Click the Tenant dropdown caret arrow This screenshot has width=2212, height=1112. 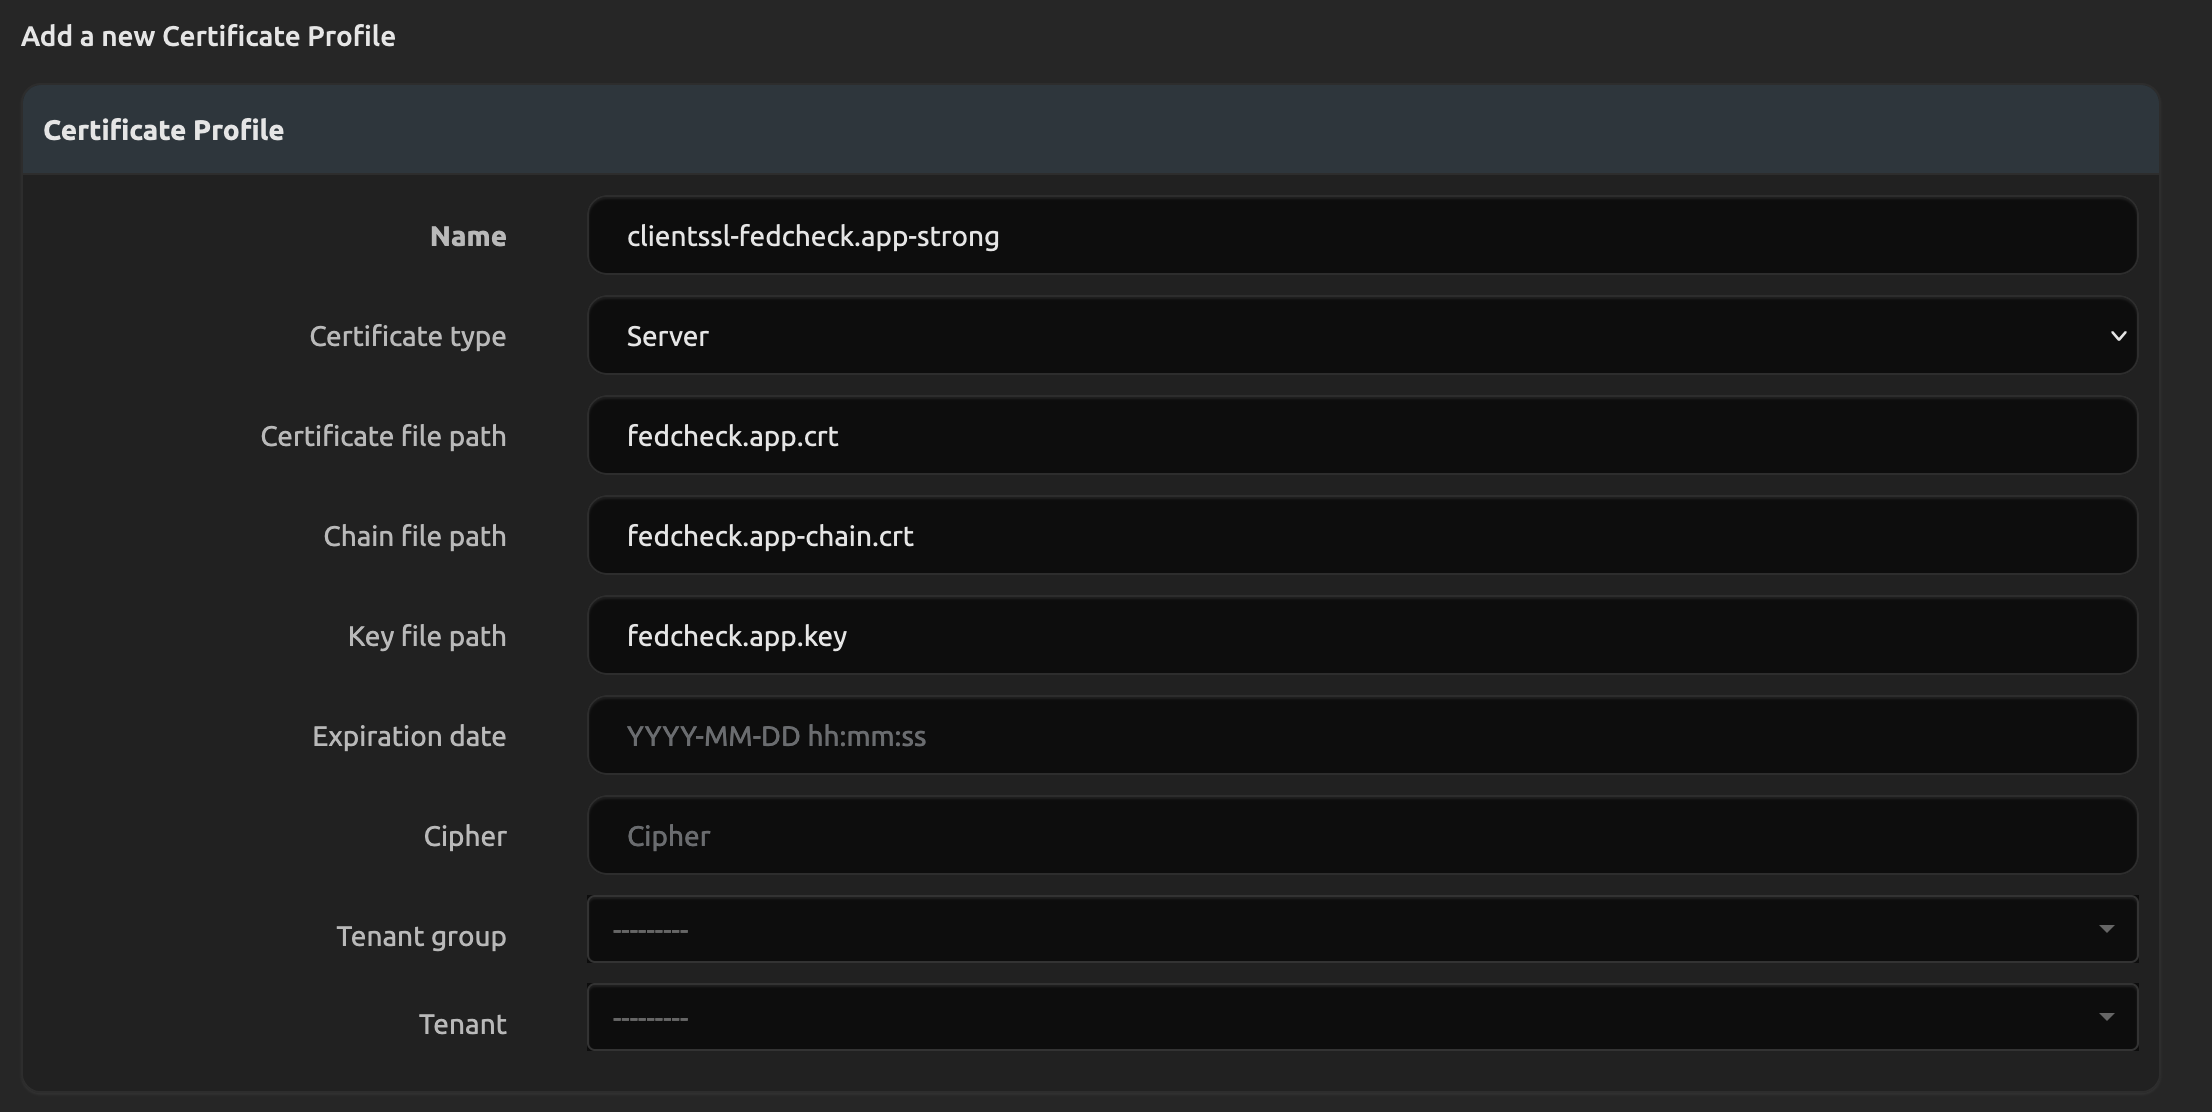point(2106,1018)
